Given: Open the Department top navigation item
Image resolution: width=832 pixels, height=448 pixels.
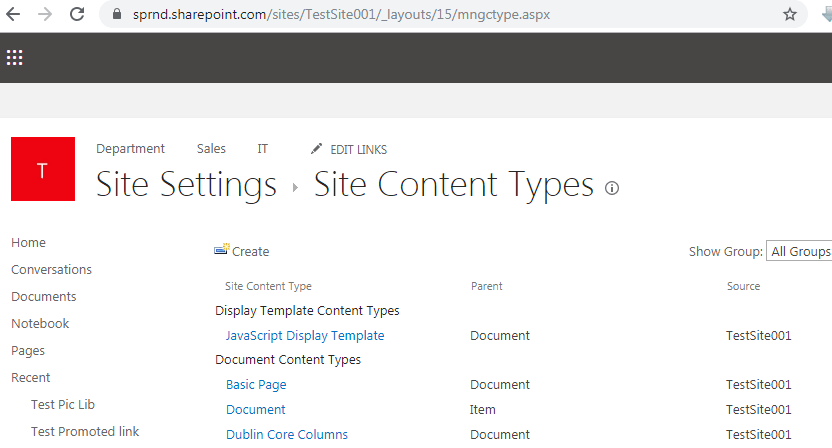Looking at the screenshot, I should [131, 149].
